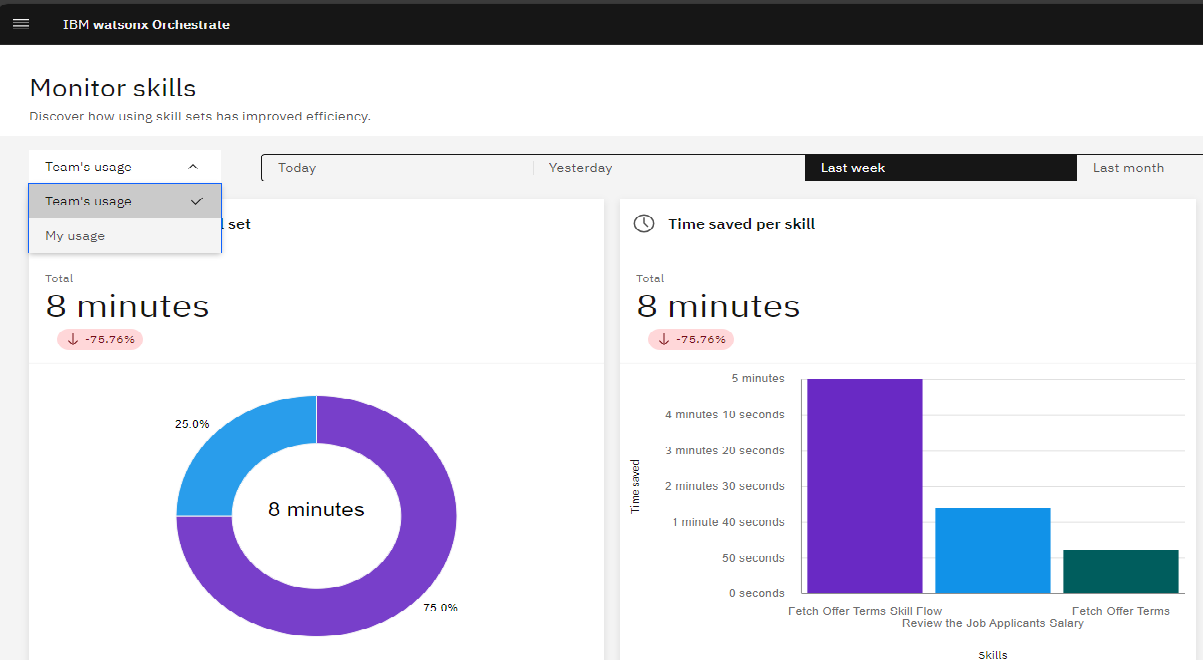Click the down arrow in right percentage badge

[664, 339]
